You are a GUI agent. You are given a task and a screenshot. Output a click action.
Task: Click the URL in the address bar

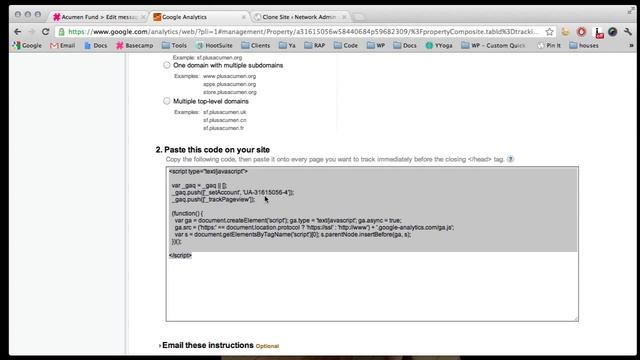[x=303, y=32]
